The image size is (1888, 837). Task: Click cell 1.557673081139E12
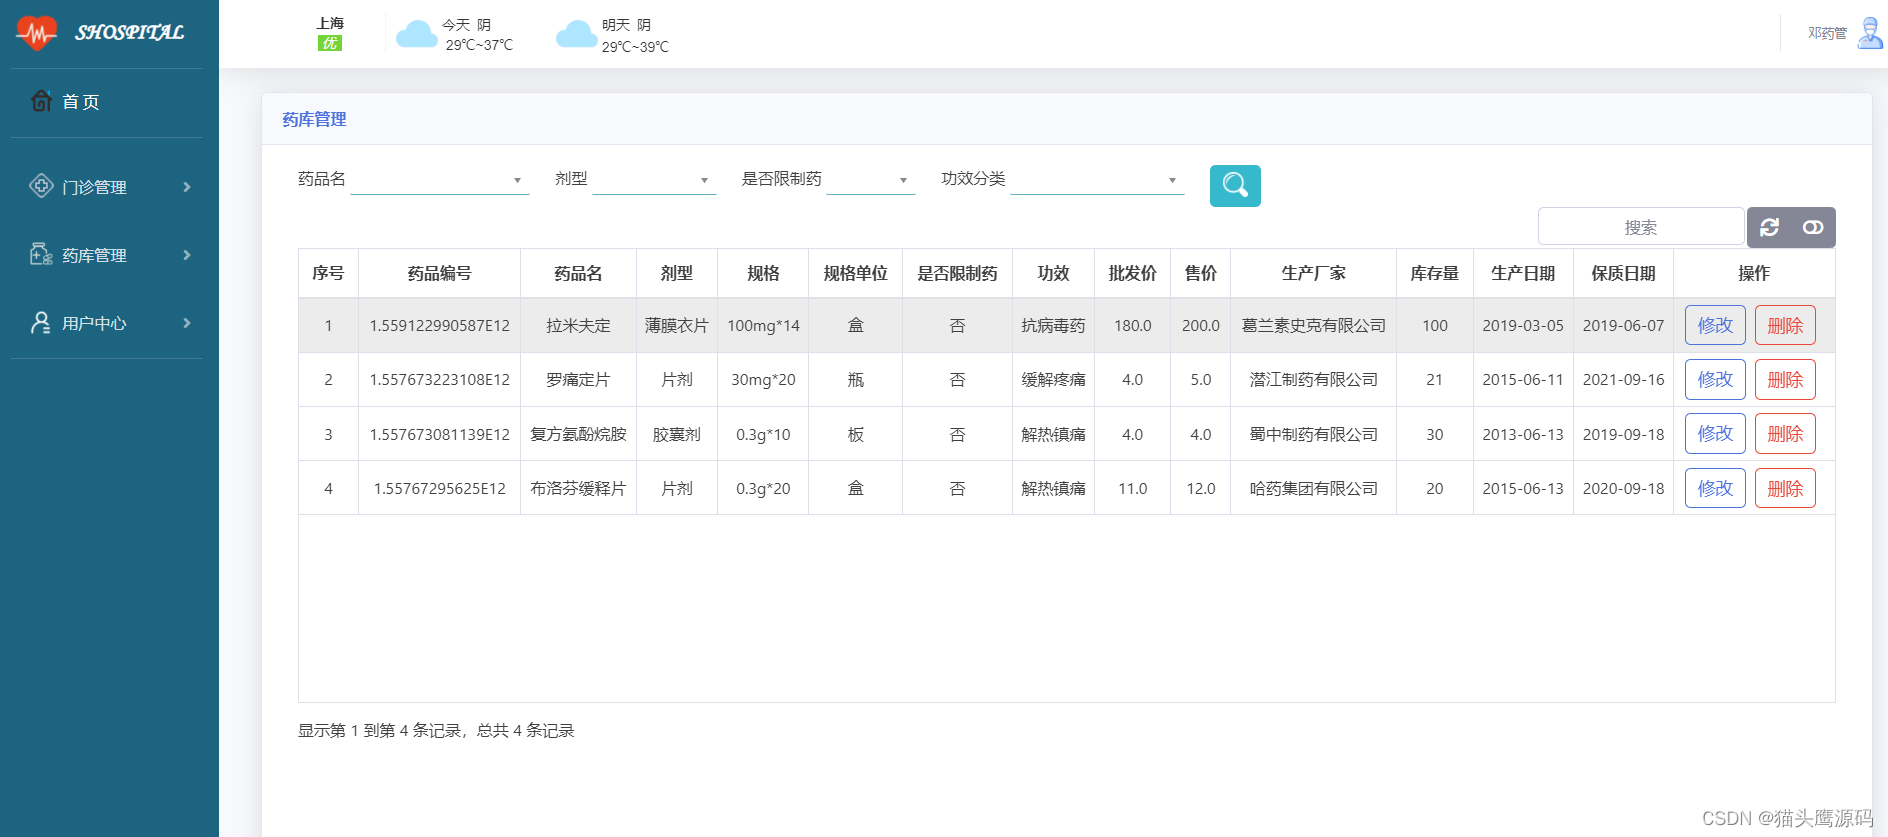(x=439, y=435)
